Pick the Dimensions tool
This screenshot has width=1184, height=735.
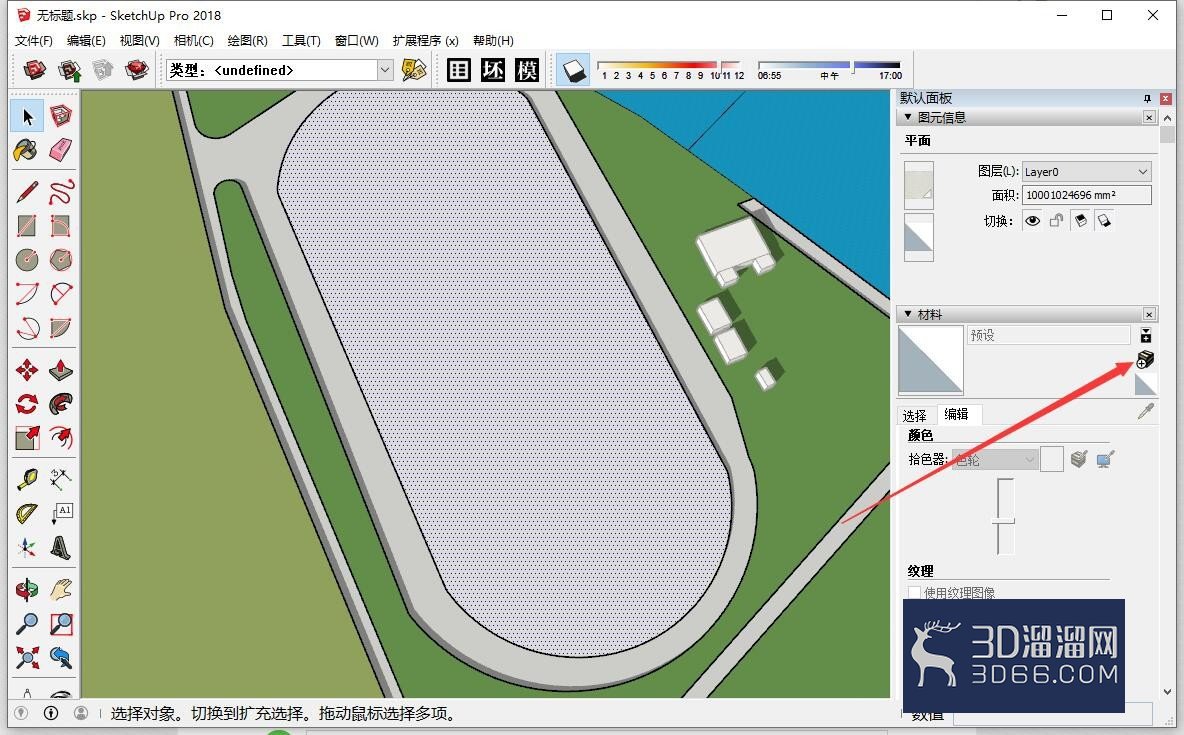coord(60,479)
